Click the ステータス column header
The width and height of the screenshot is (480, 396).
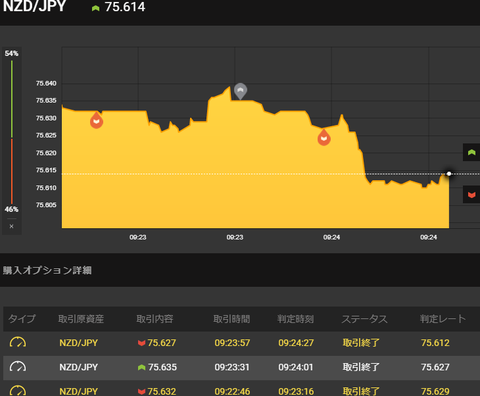point(365,319)
